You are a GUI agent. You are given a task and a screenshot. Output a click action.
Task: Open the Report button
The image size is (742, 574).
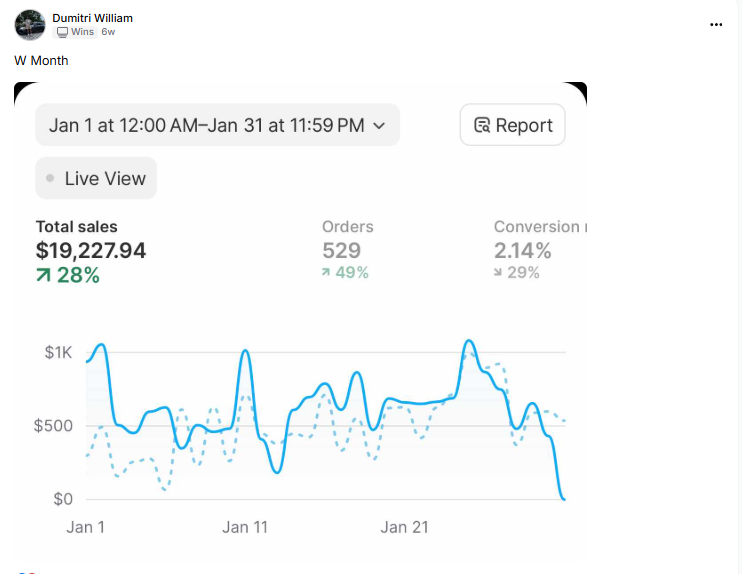click(512, 125)
